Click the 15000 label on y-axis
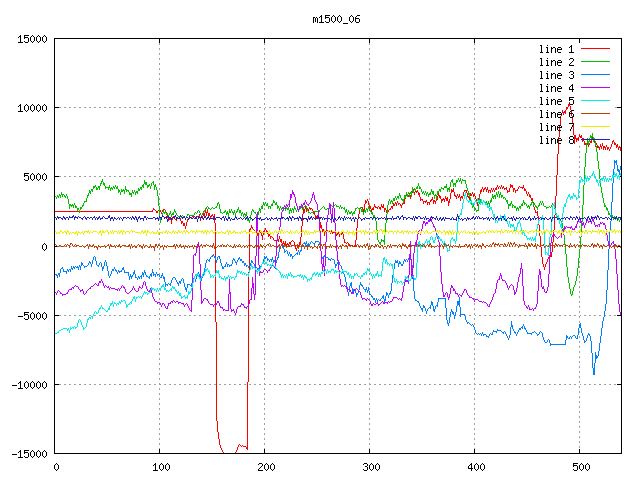The height and width of the screenshot is (480, 640). coord(31,39)
